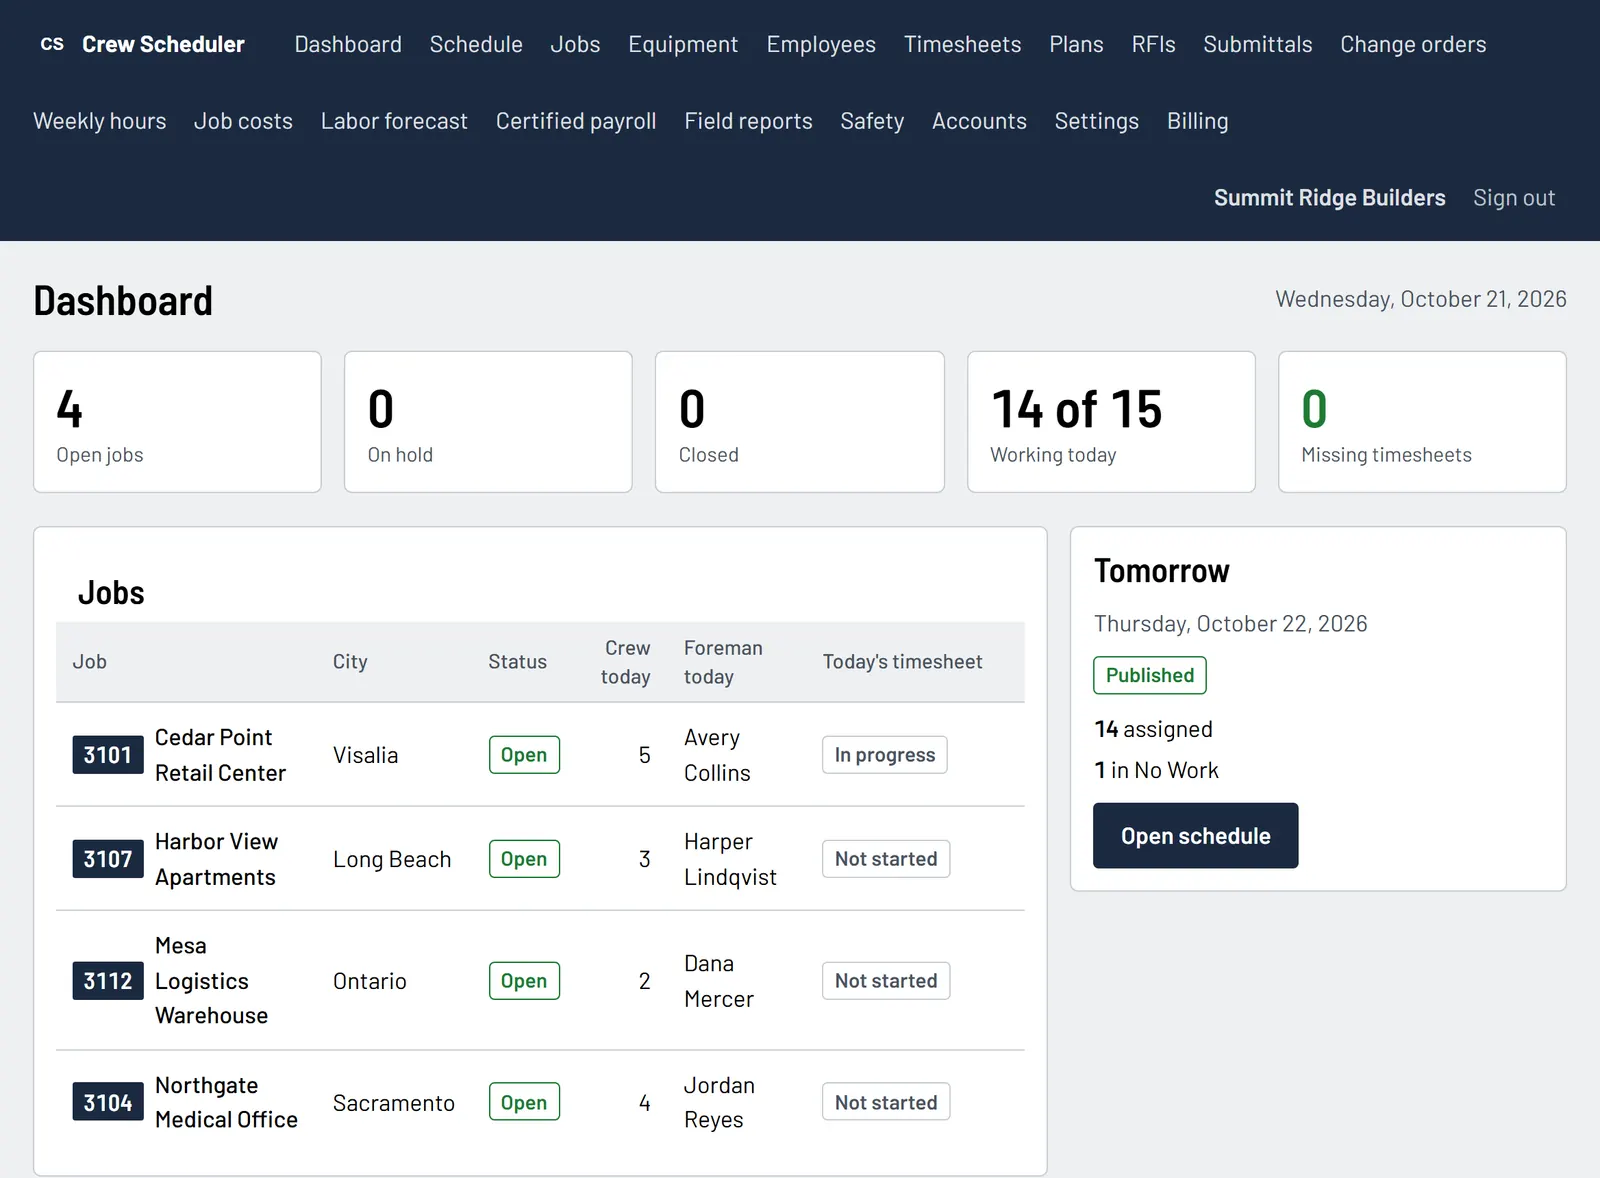Viewport: 1600px width, 1178px height.
Task: Go to Billing
Action: (1197, 121)
